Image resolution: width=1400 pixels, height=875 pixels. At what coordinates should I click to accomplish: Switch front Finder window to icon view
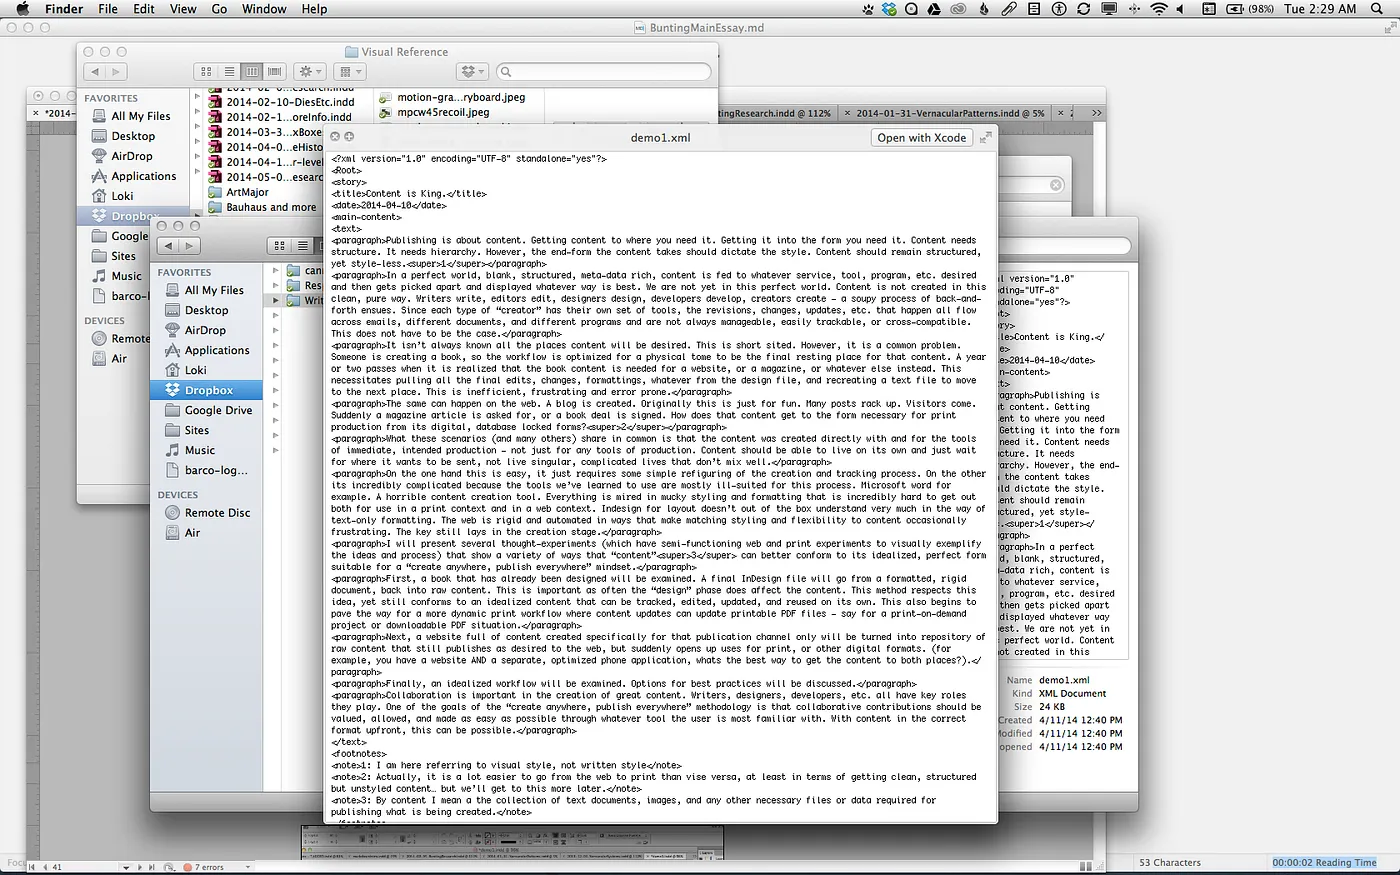280,246
